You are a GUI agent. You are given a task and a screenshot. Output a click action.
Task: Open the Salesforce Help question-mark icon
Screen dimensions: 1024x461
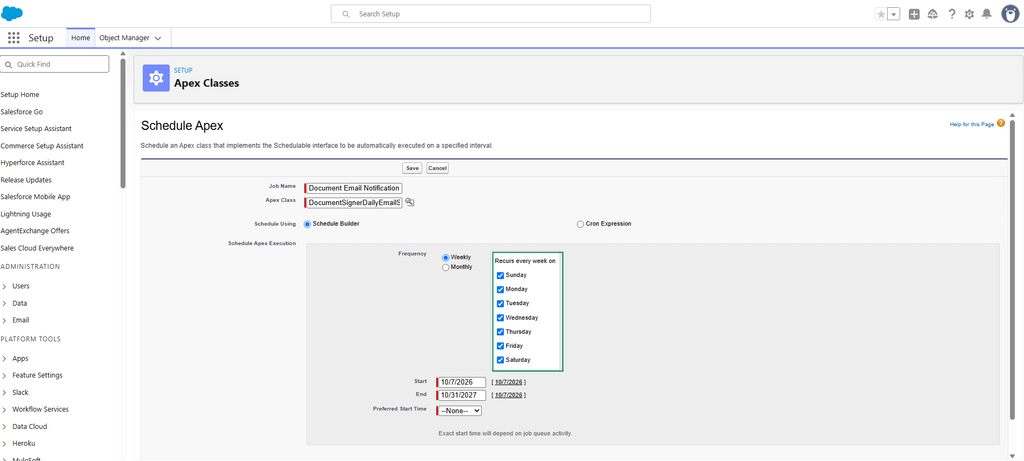pyautogui.click(x=952, y=14)
